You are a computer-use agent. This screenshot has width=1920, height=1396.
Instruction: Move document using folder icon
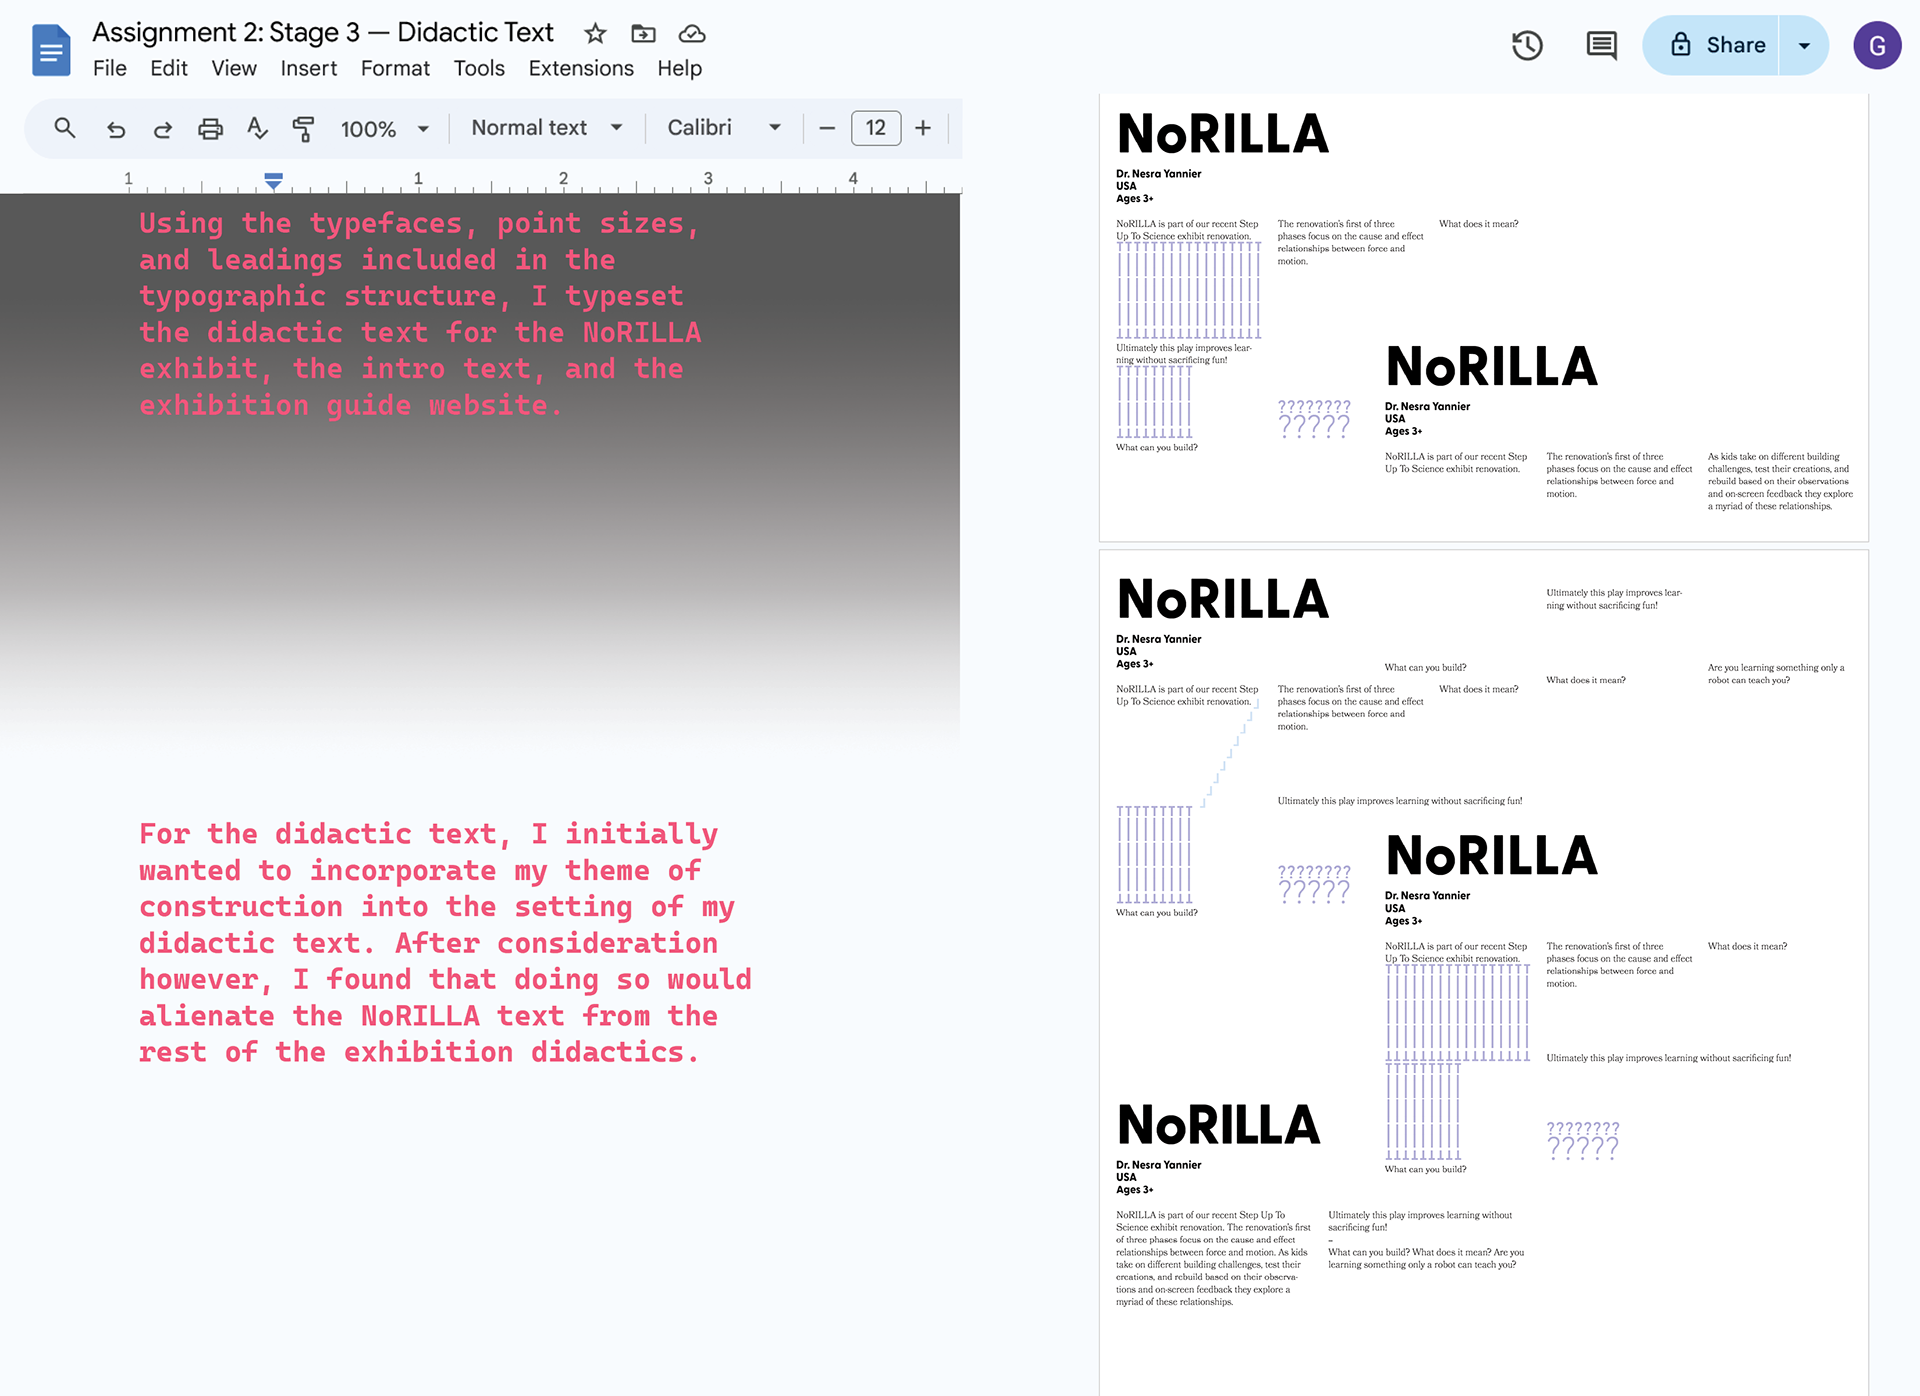(x=643, y=34)
